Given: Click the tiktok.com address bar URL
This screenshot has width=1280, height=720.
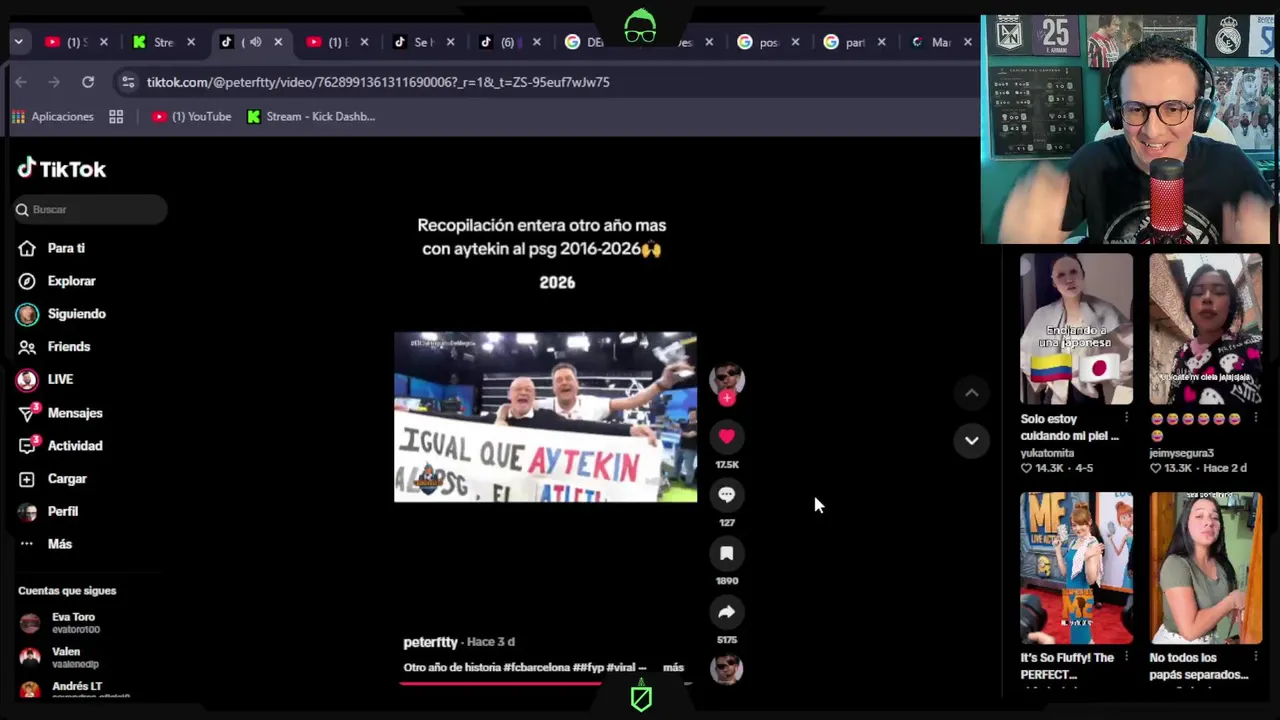Looking at the screenshot, I should [378, 82].
